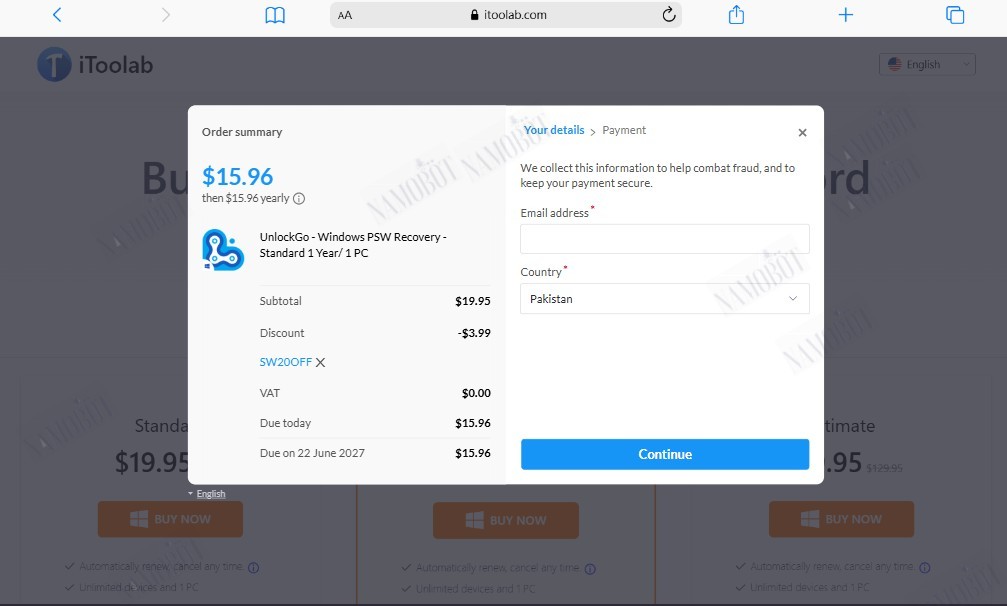This screenshot has height=606, width=1007.
Task: Open the Country dropdown showing Pakistan
Action: [x=665, y=299]
